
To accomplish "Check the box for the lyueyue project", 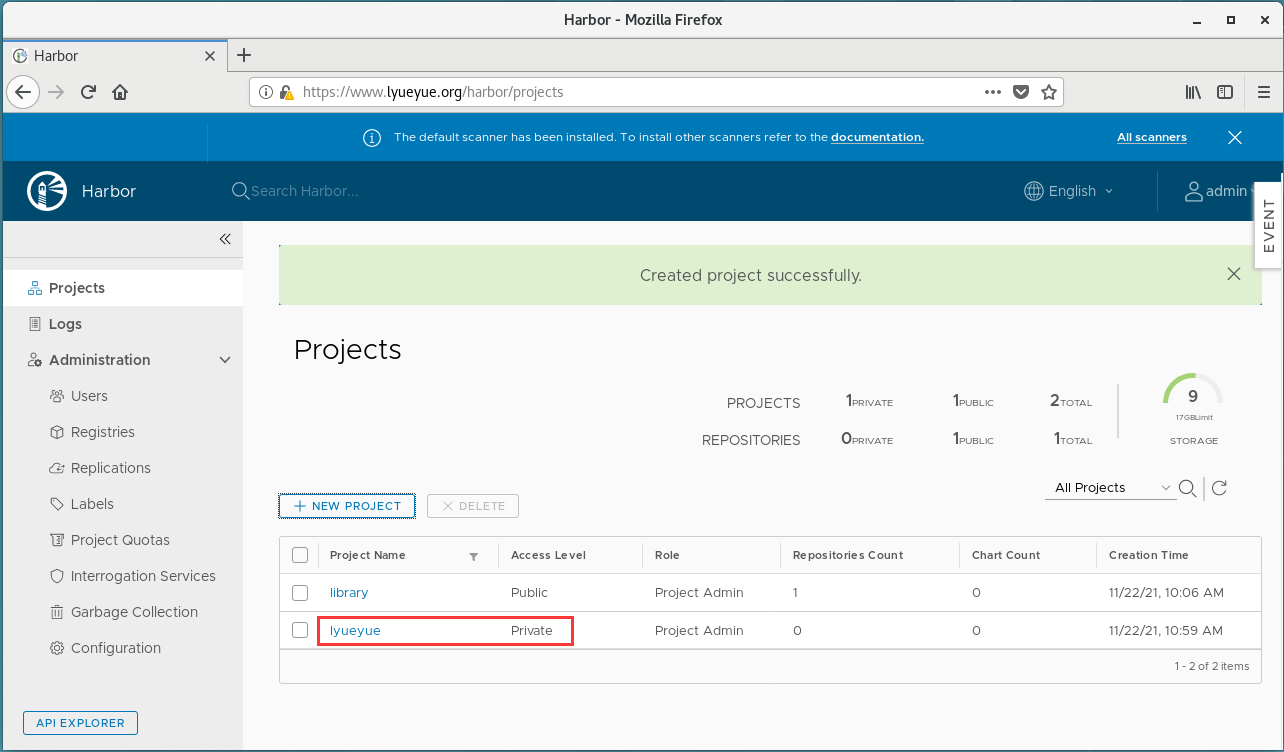I will click(300, 630).
